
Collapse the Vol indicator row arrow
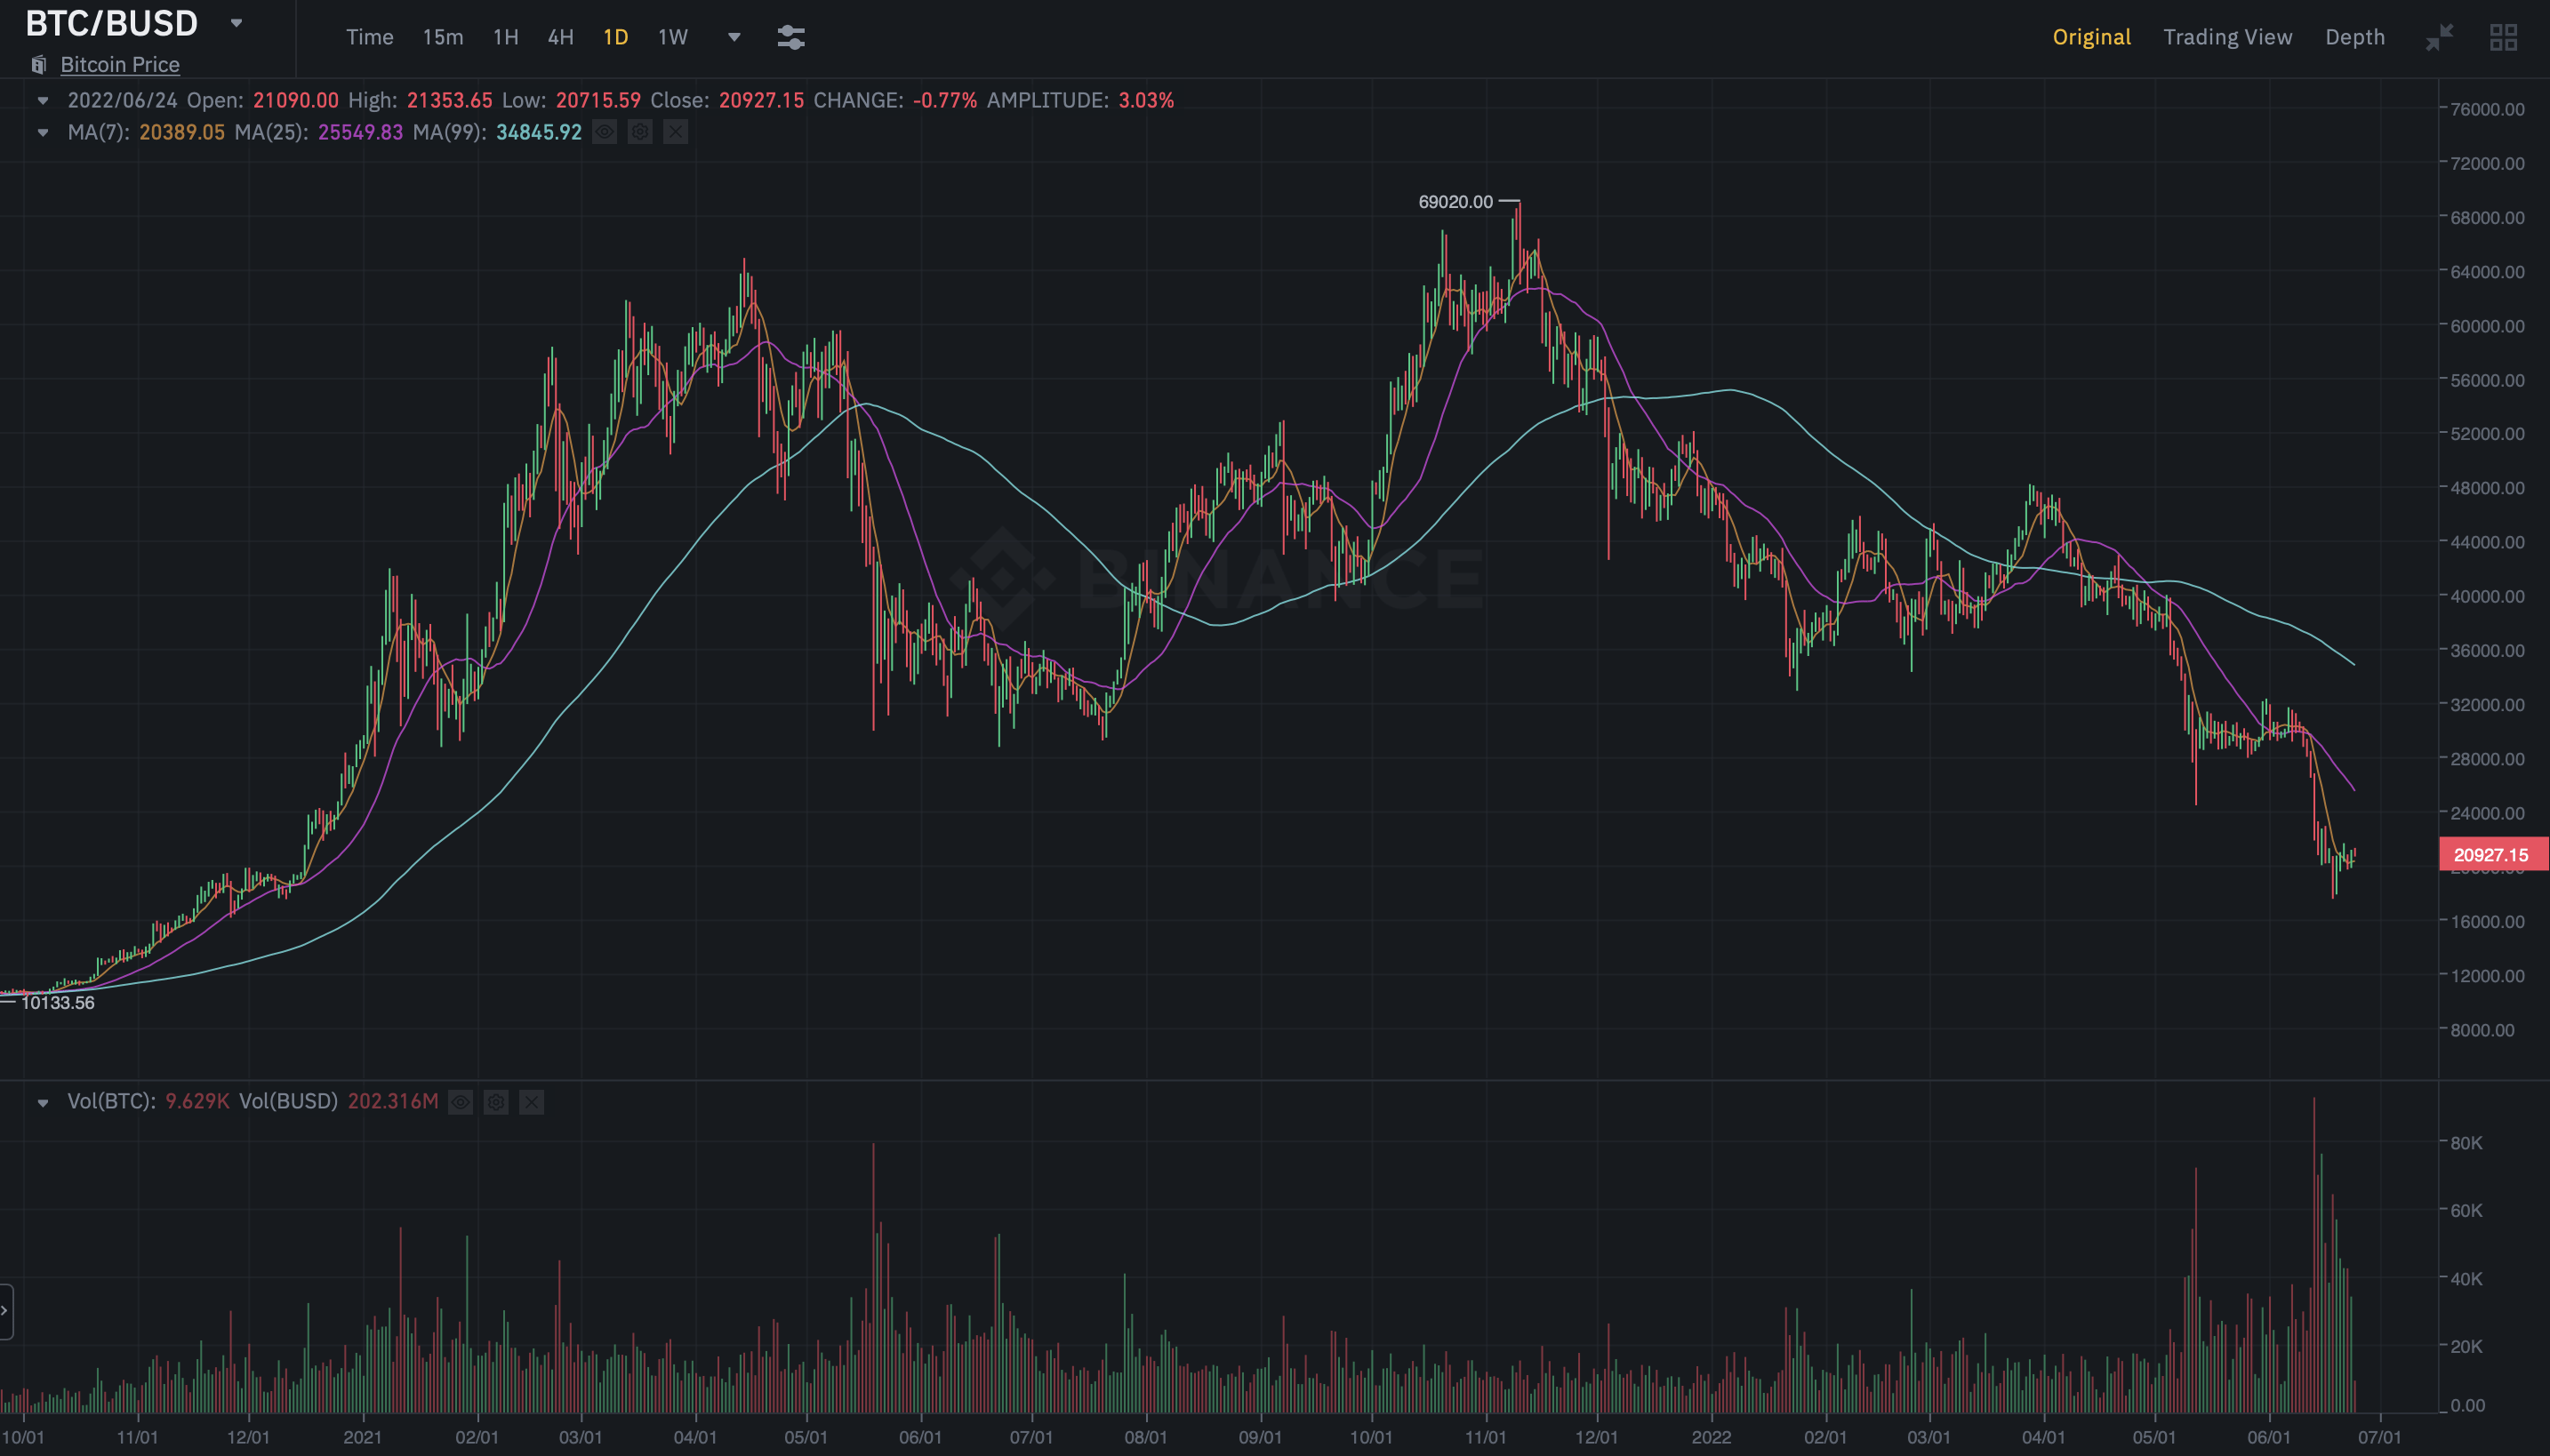pyautogui.click(x=42, y=1102)
